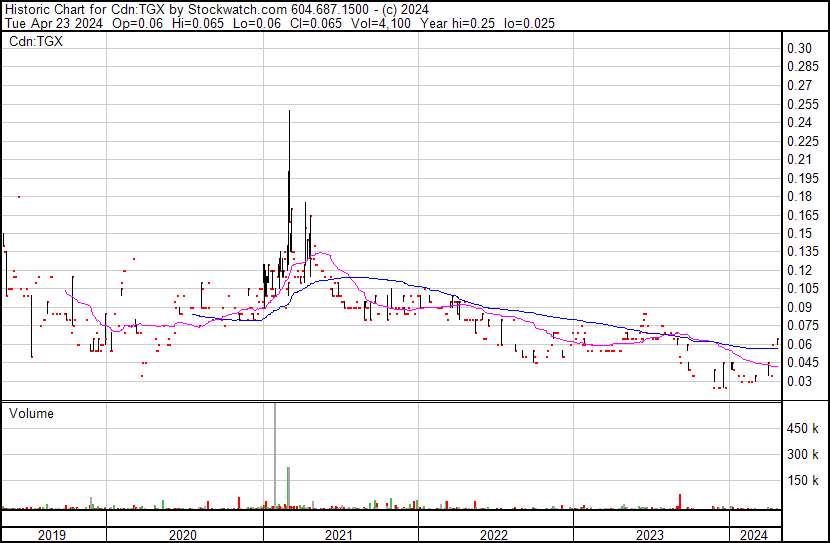Click the Volume panel label

coord(31,413)
